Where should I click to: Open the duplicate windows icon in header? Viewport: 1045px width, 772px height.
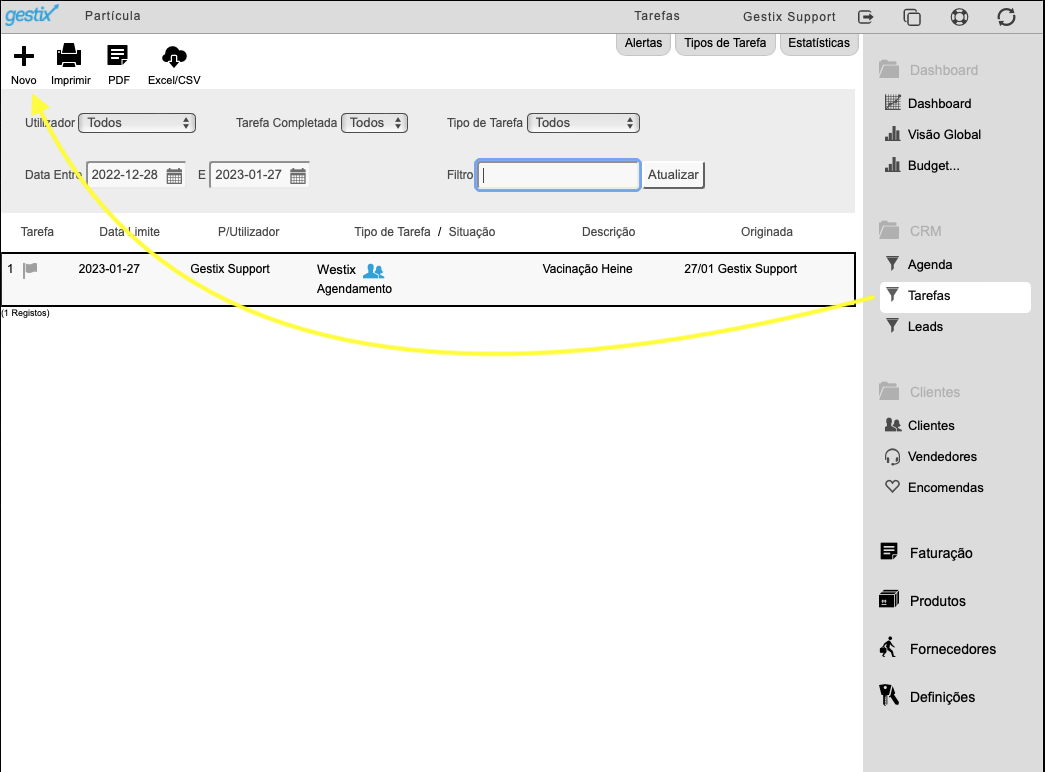click(912, 17)
